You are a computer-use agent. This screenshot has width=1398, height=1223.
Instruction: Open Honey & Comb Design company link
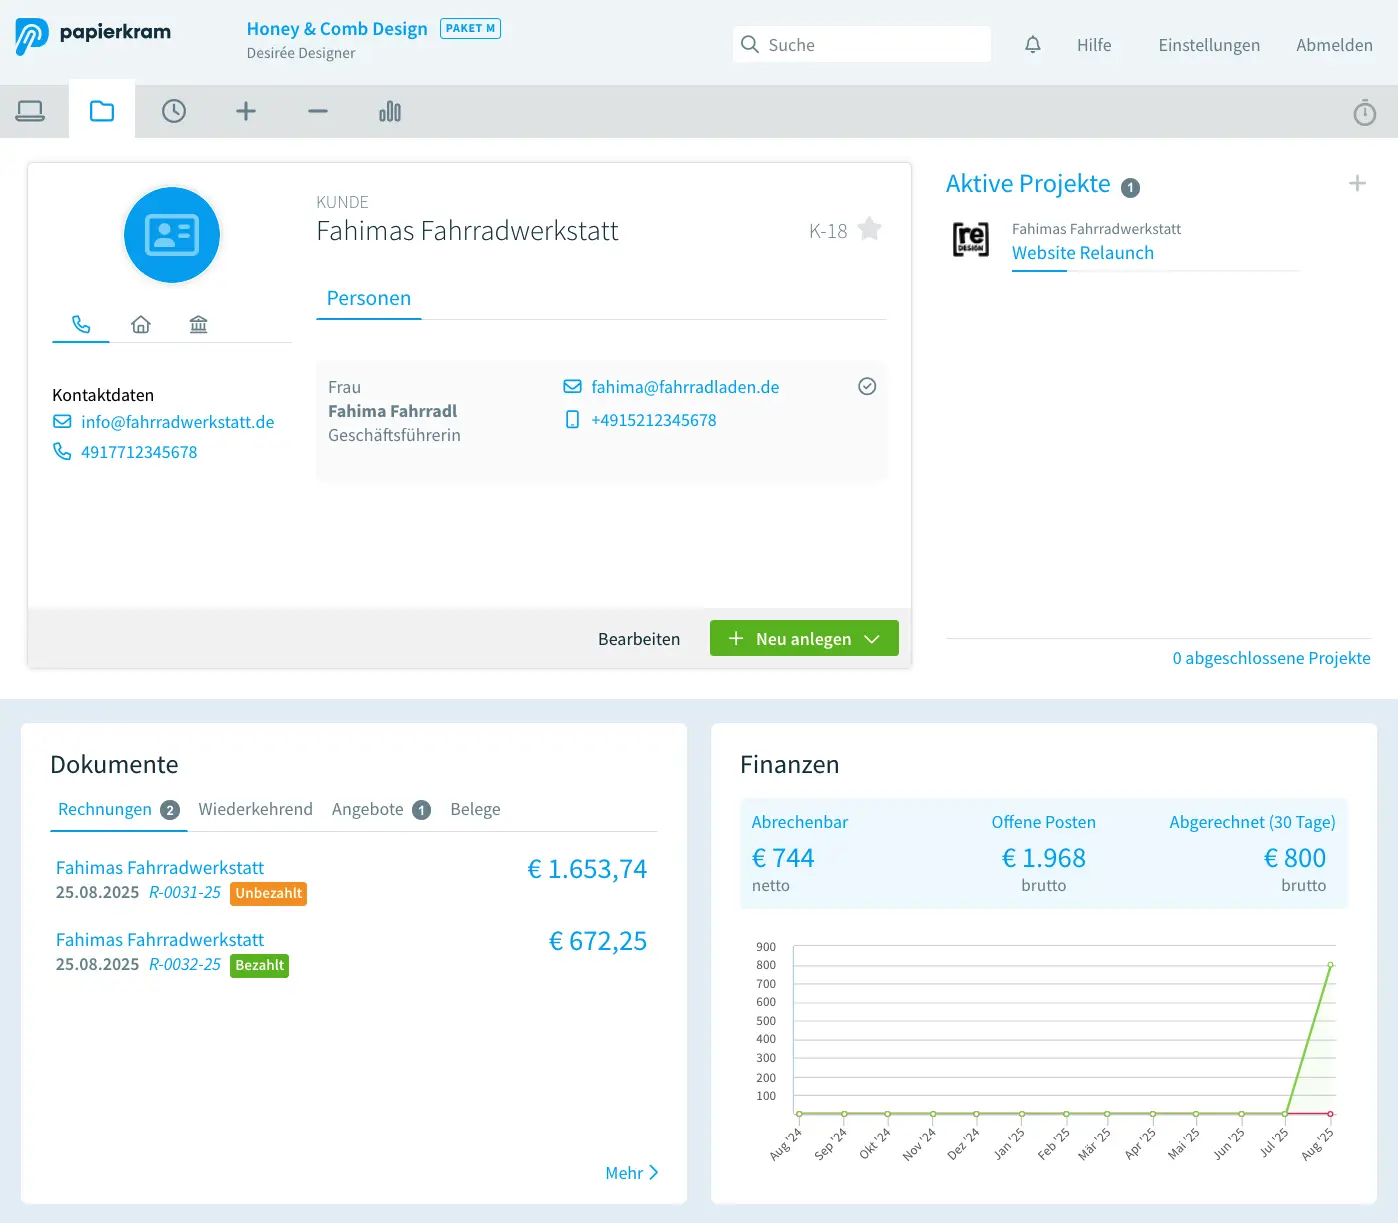point(337,29)
